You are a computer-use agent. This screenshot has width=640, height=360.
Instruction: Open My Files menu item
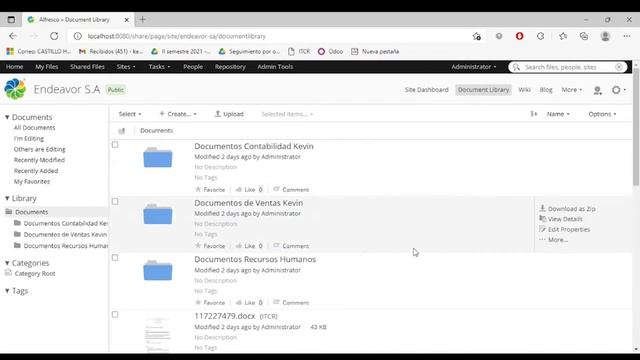47,67
